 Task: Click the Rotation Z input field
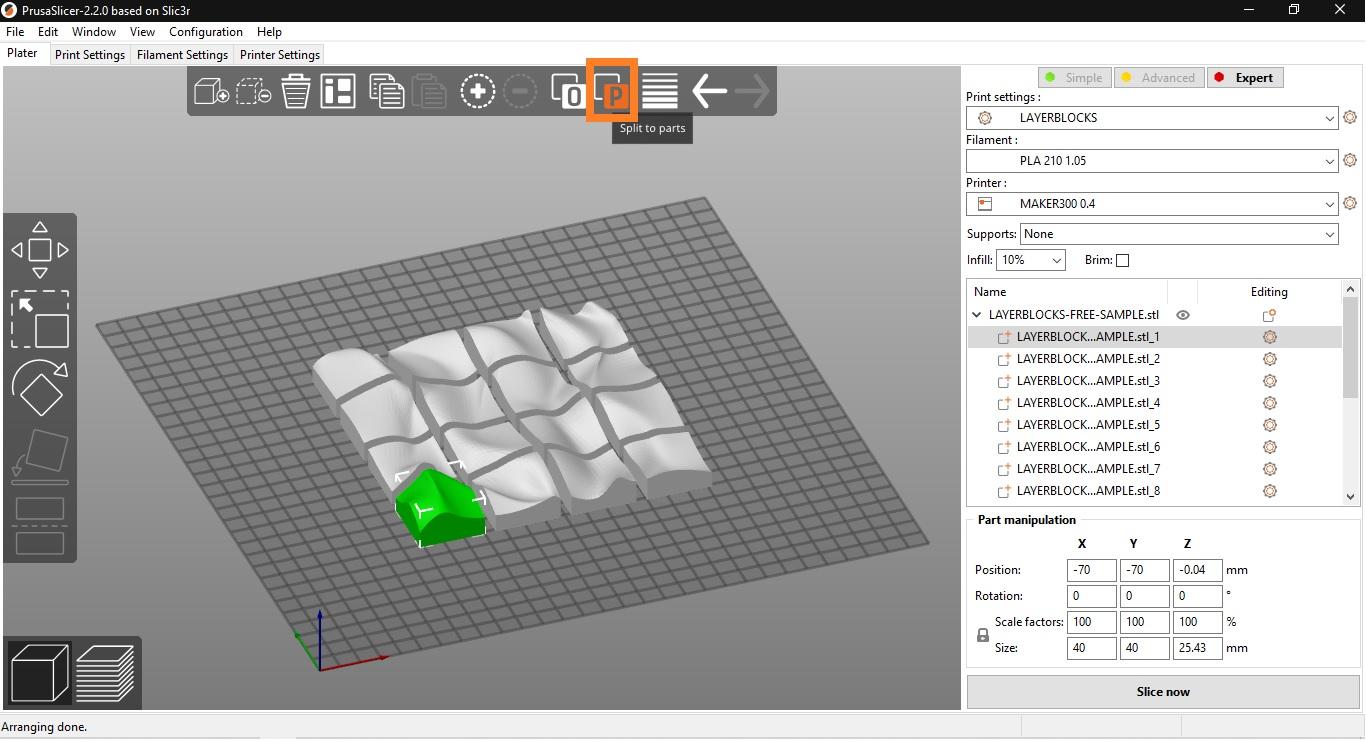1198,596
